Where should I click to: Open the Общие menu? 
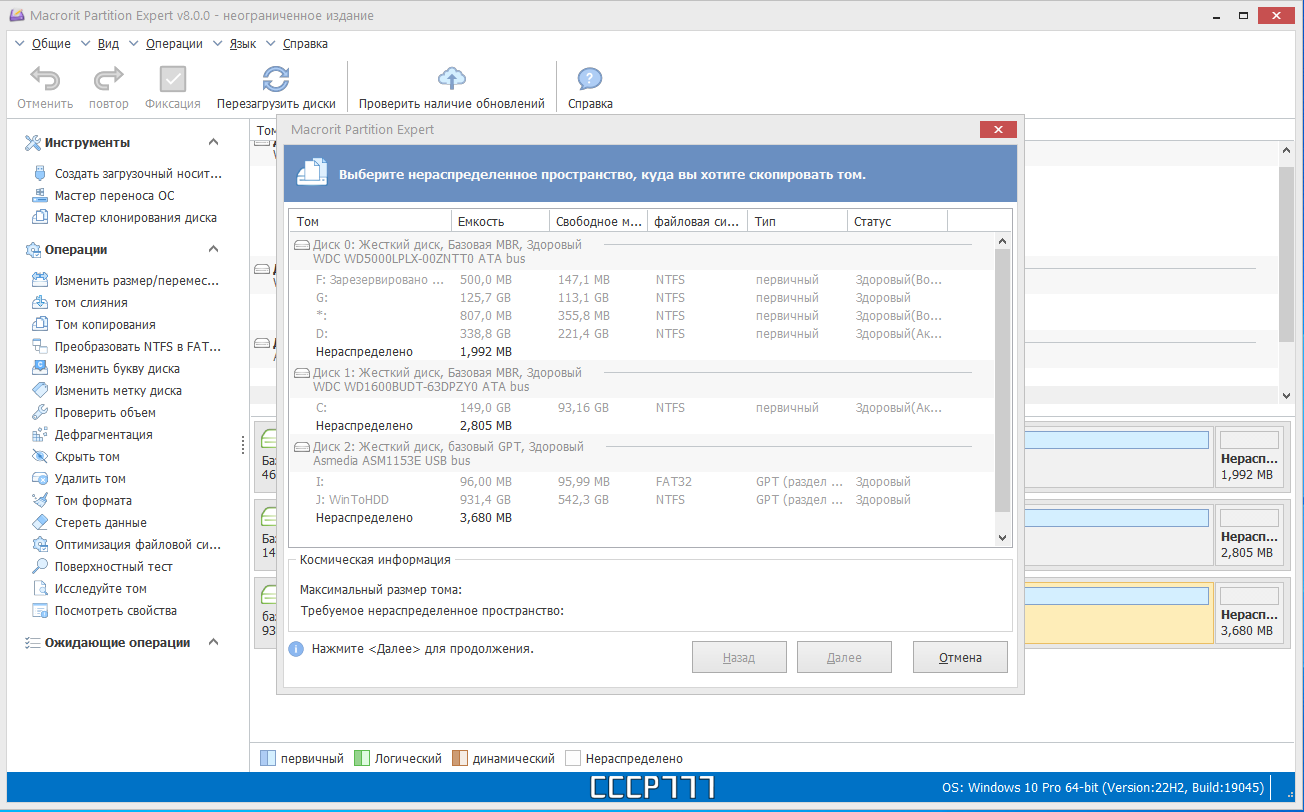[51, 44]
